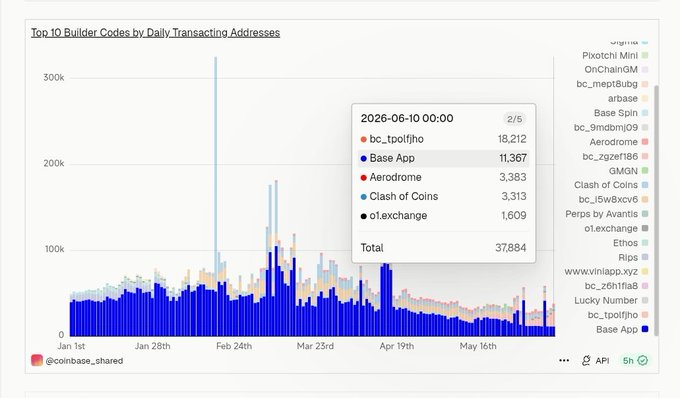This screenshot has height=398, width=680.
Task: Click the coinbase_shared avatar icon
Action: (37, 360)
